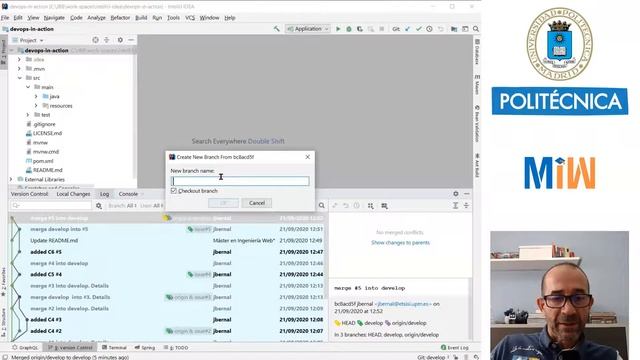Click Cancel in Create New Branch dialog
Screen dimensions: 640x360
click(x=257, y=203)
